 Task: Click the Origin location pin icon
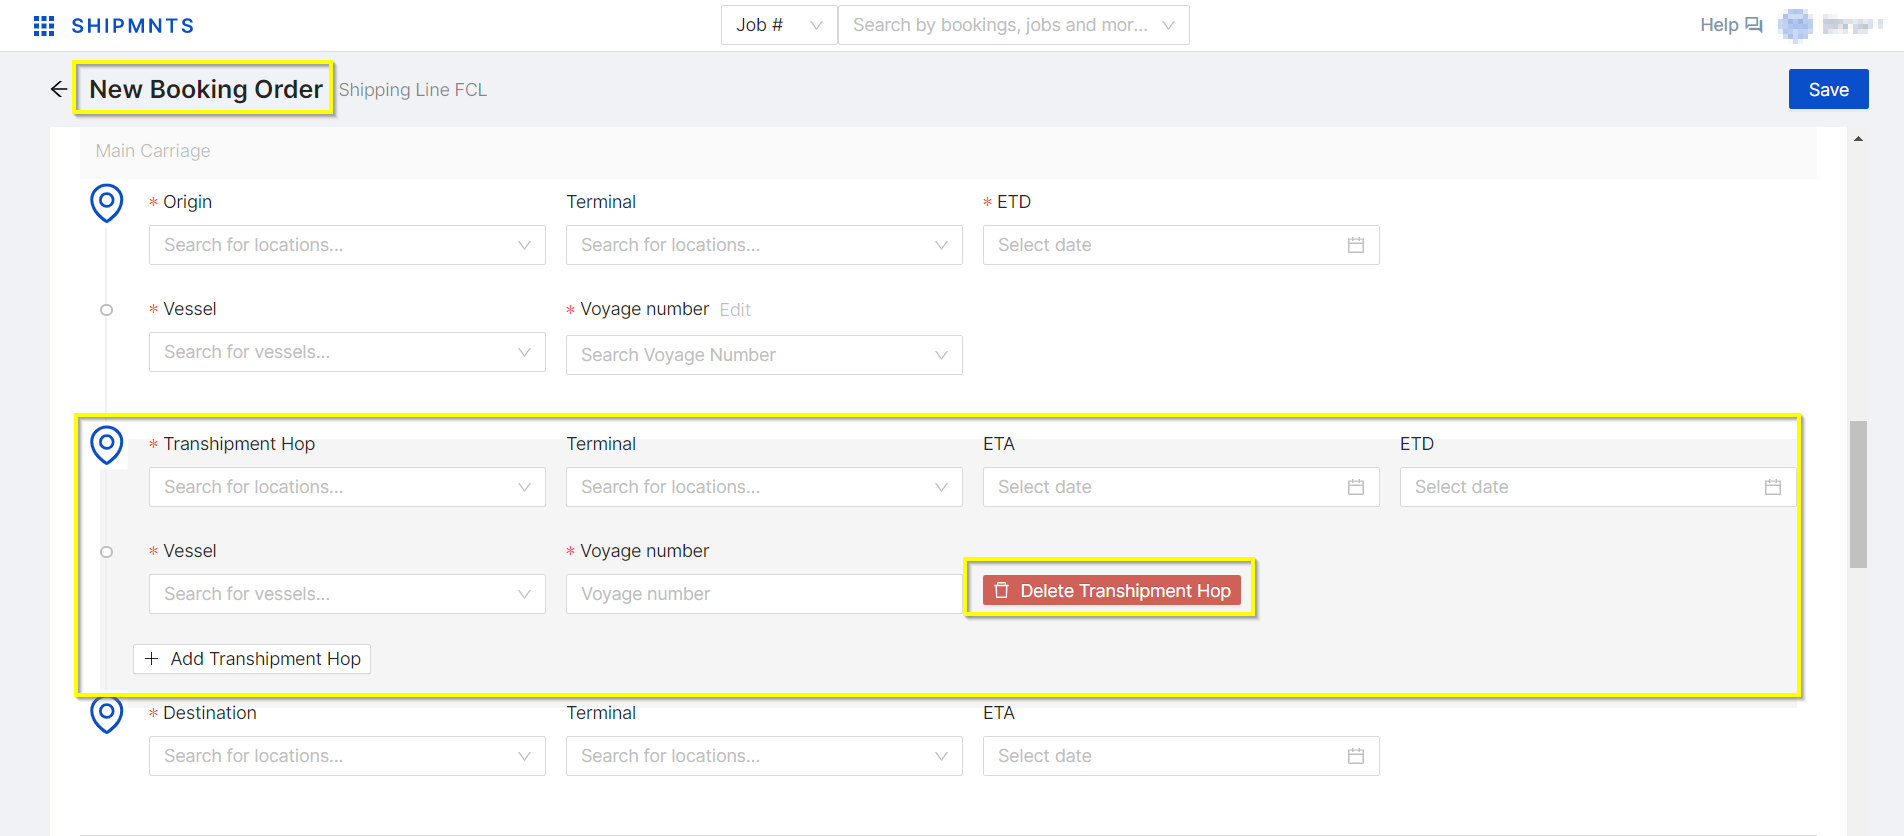click(x=107, y=202)
